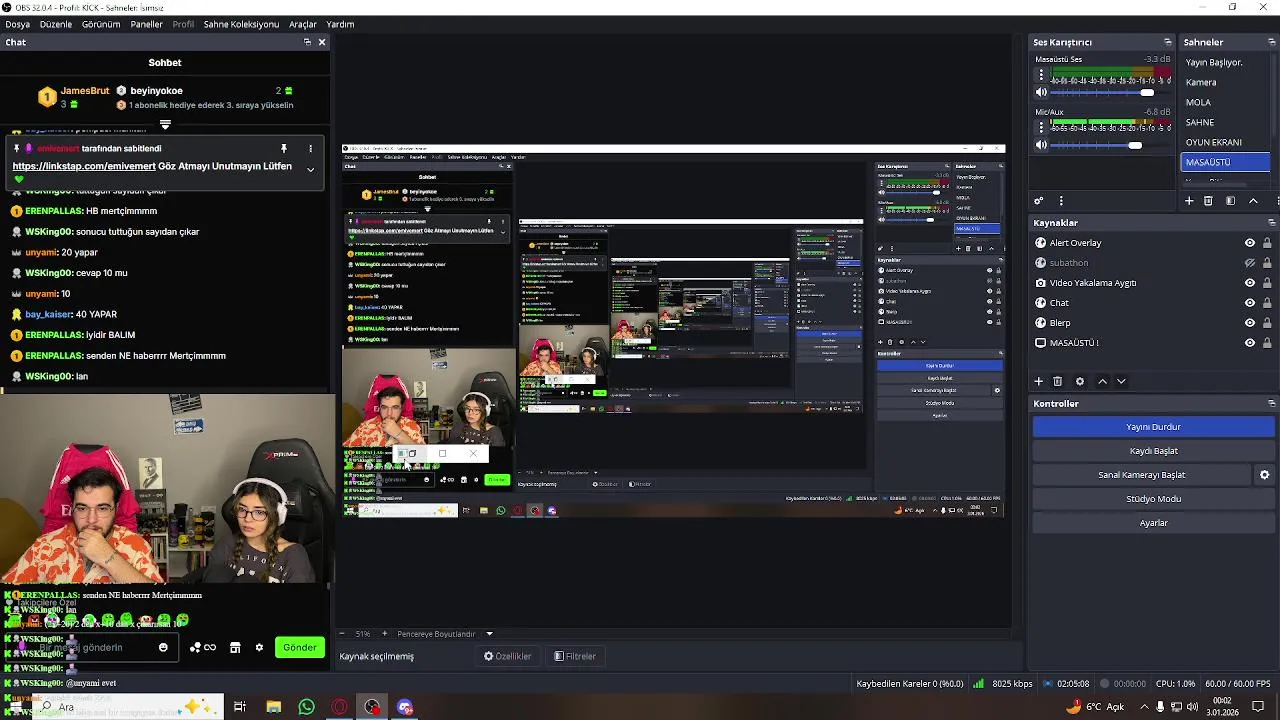Pop out the Chat dock
This screenshot has height=720, width=1280.
pyautogui.click(x=307, y=42)
